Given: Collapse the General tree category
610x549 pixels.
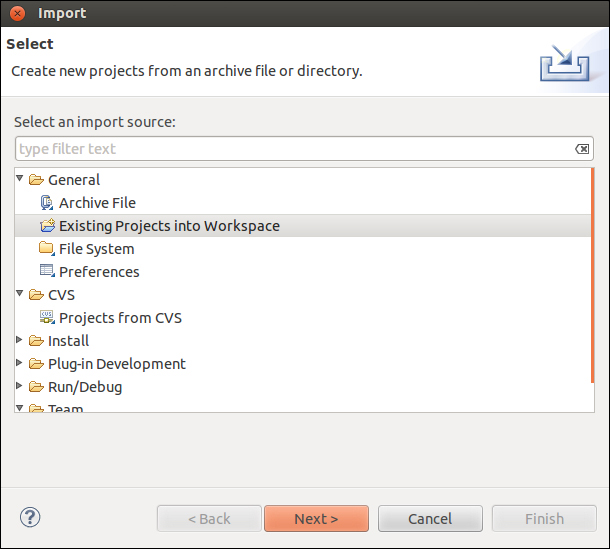Looking at the screenshot, I should [x=20, y=179].
